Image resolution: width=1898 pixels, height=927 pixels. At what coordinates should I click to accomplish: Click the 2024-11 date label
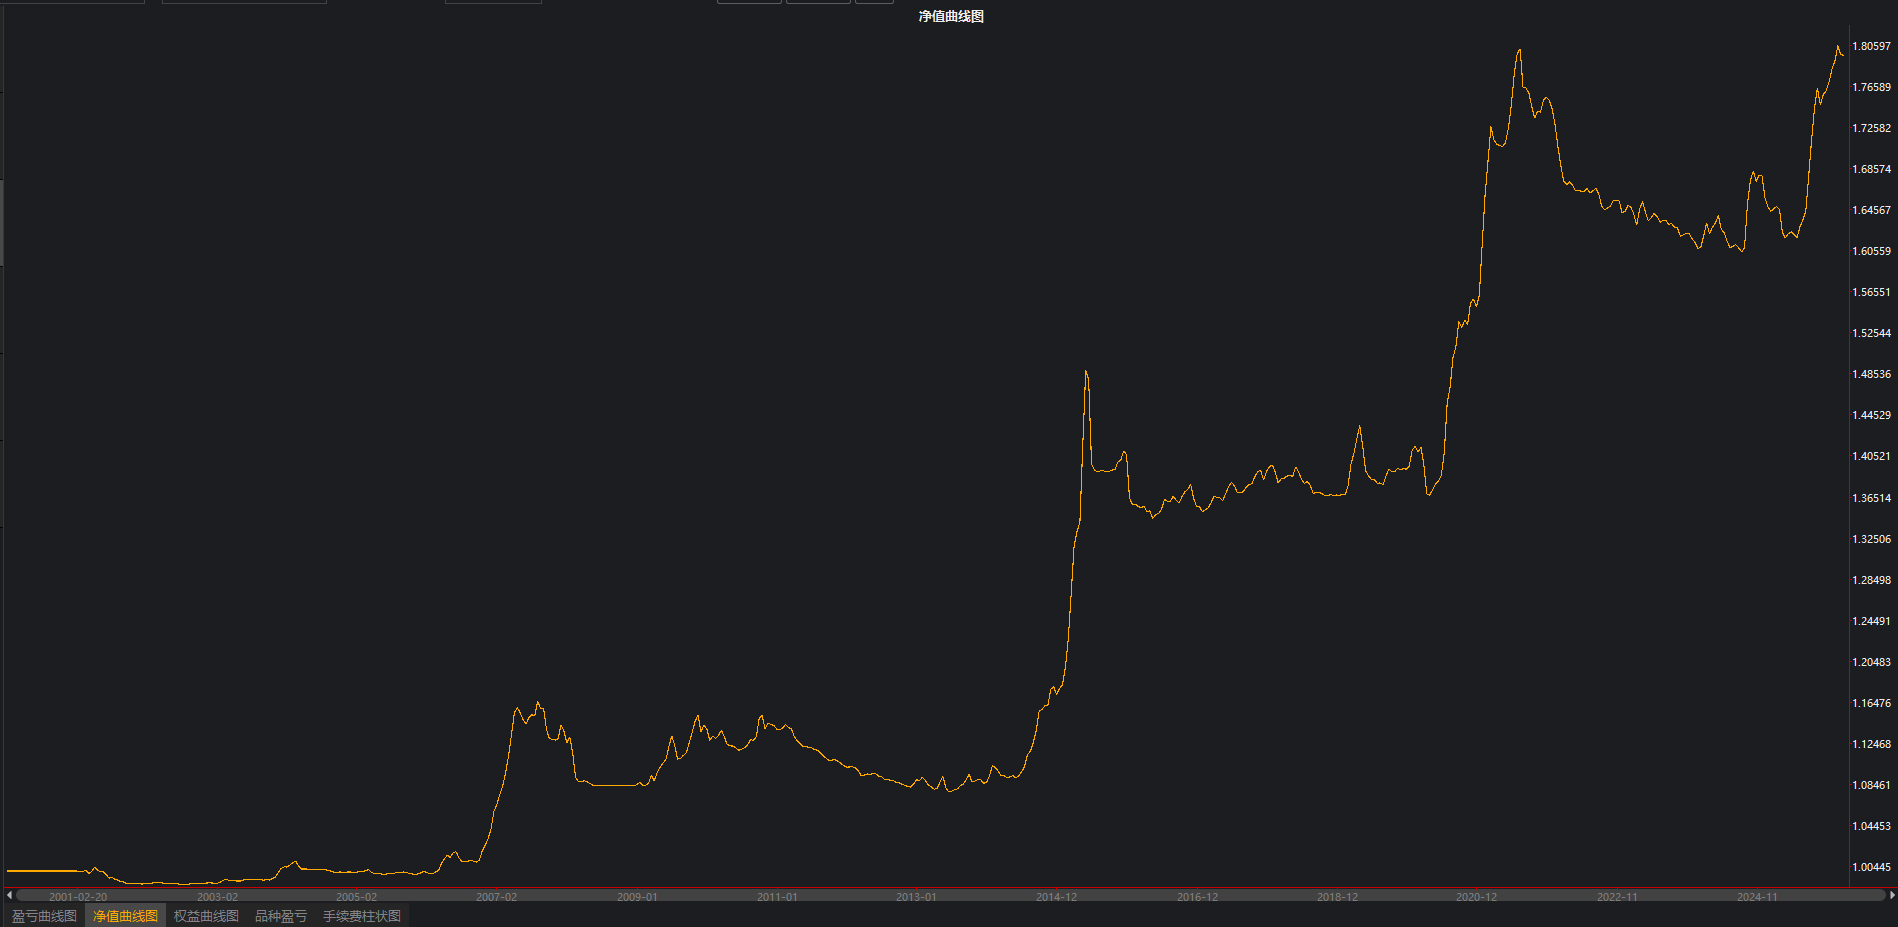pos(1757,897)
